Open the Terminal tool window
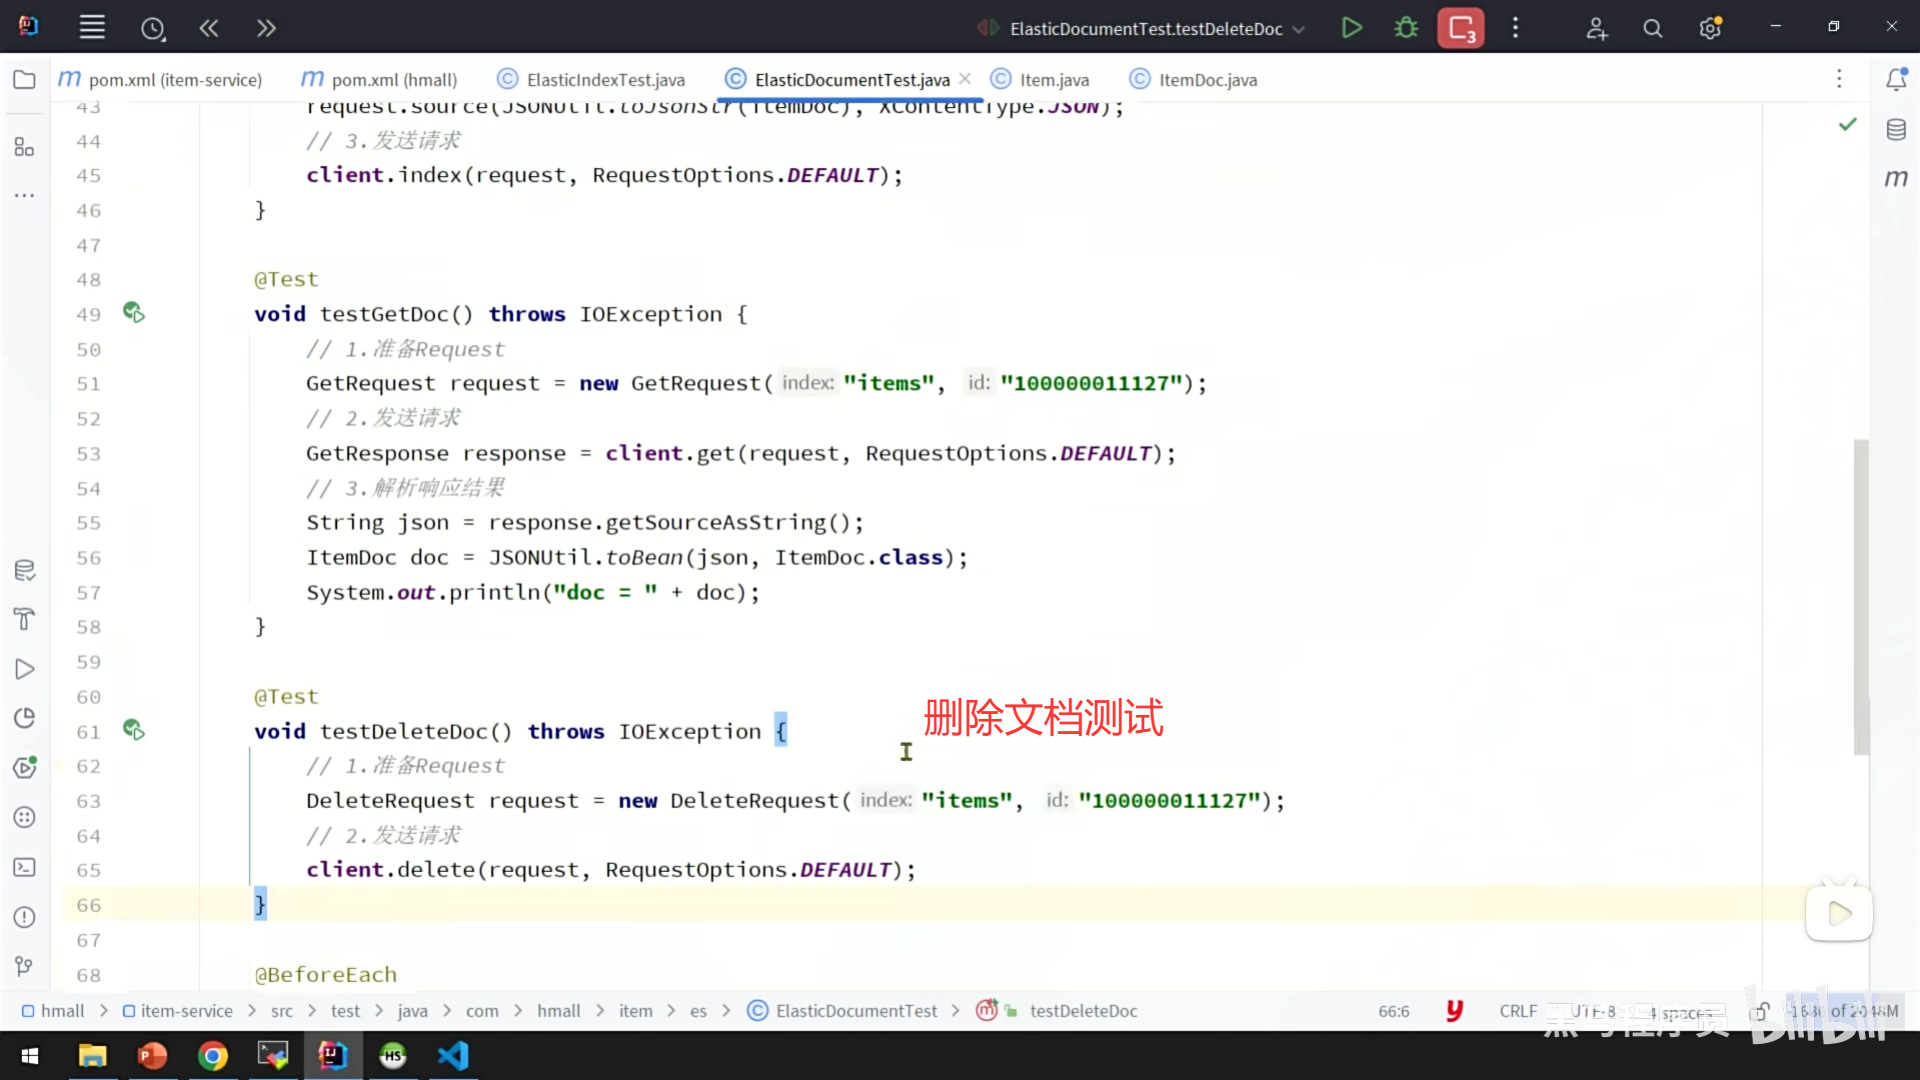 (x=25, y=868)
